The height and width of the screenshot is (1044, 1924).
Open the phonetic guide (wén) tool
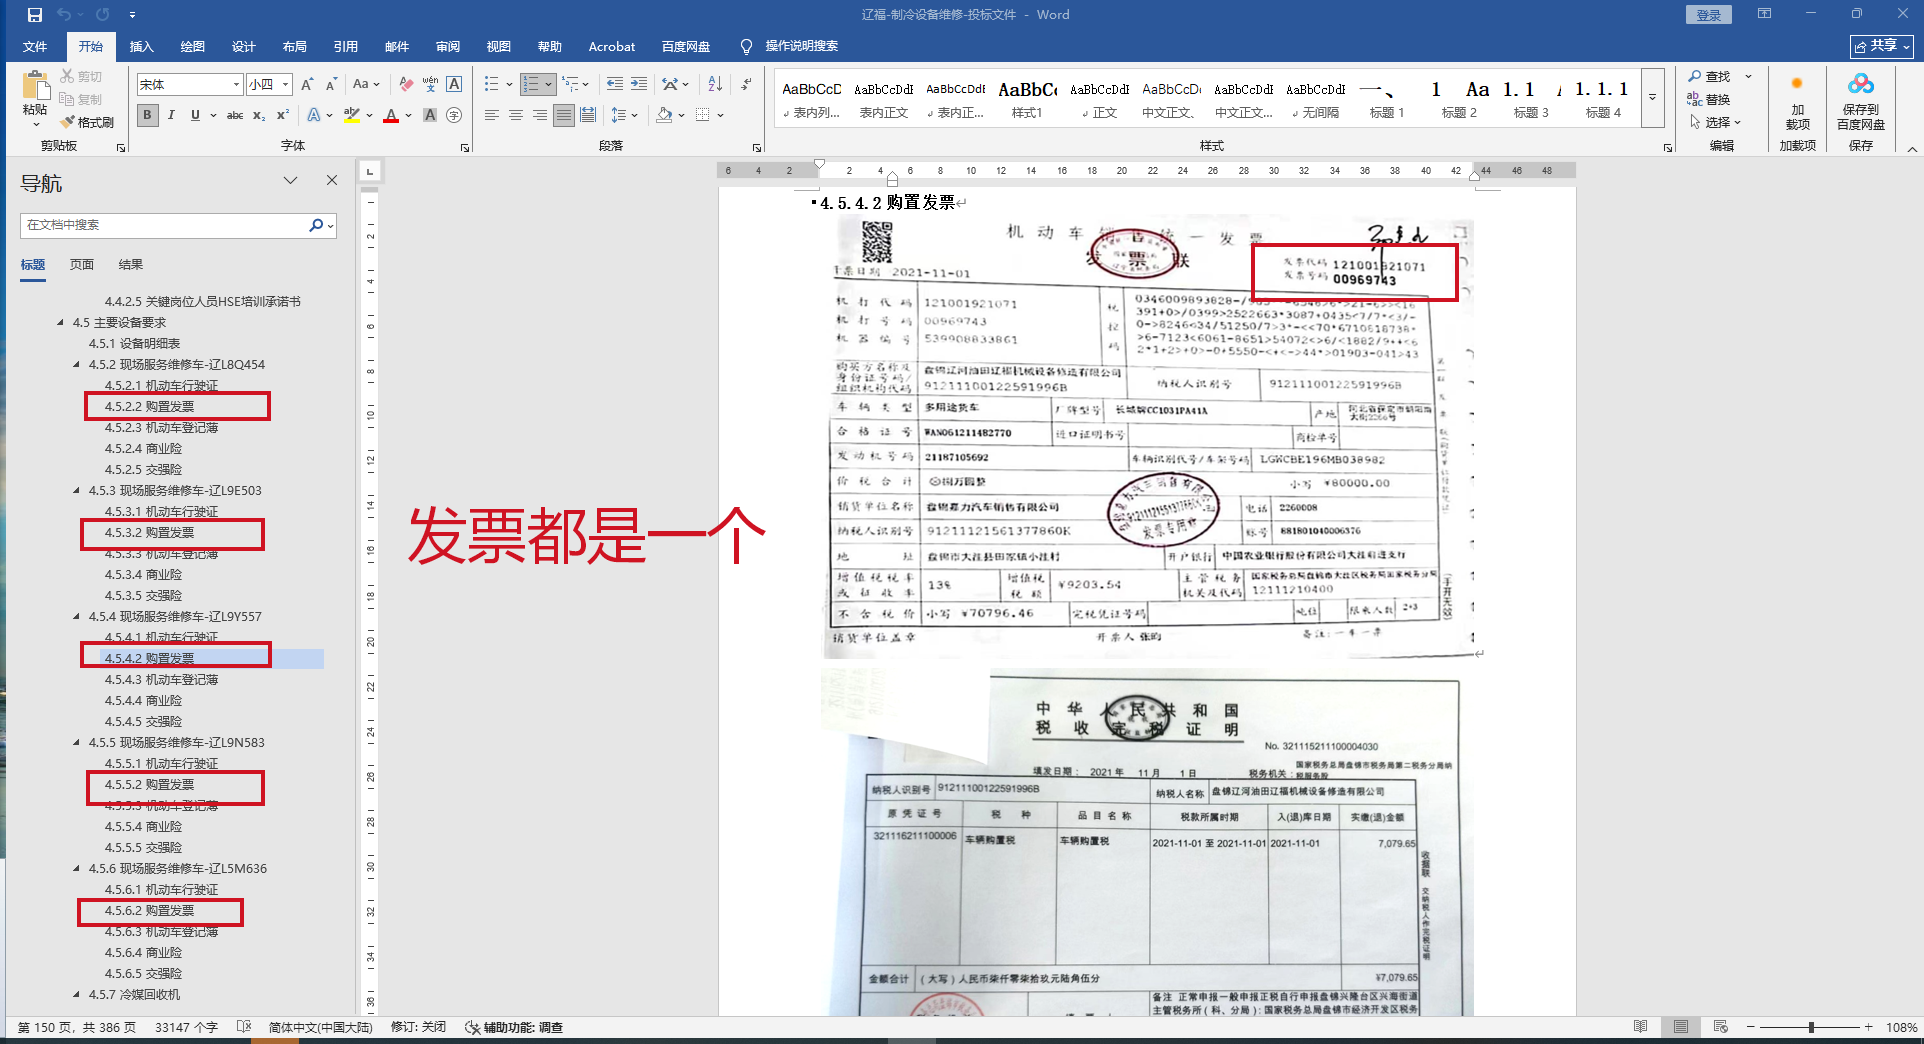(430, 85)
